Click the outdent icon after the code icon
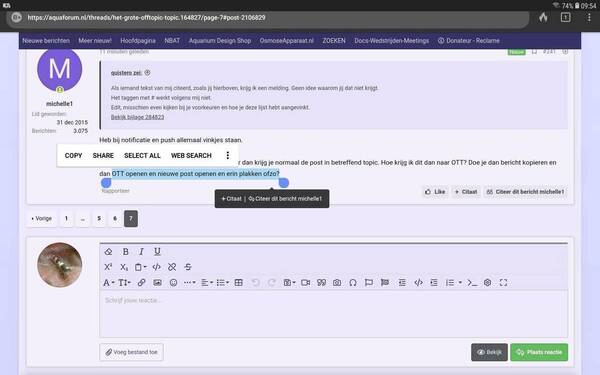Screen dimensions: 600x375 point(434,283)
